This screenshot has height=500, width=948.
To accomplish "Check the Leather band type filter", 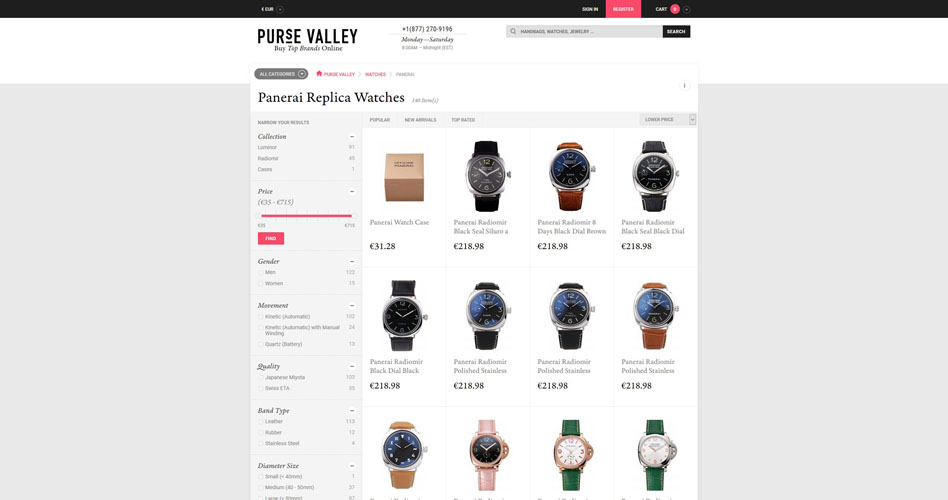I will pos(261,421).
